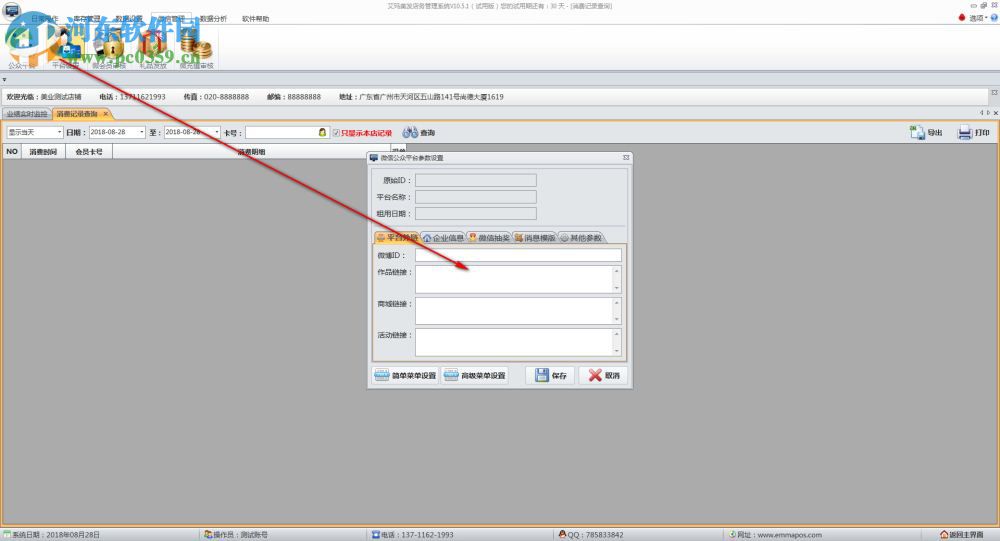
Task: Click the 操作员 status bar entry
Action: point(236,535)
